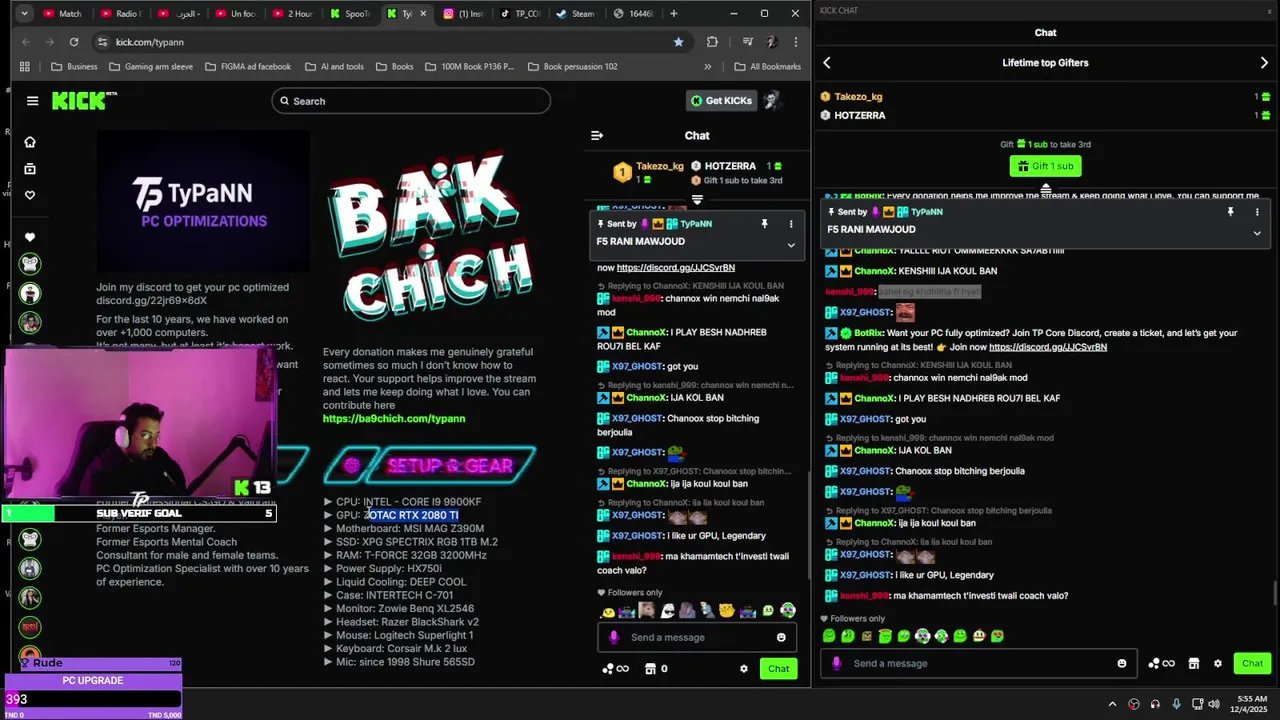
Task: Click Gift 1 sub in Kick Chat popout
Action: 1045,166
